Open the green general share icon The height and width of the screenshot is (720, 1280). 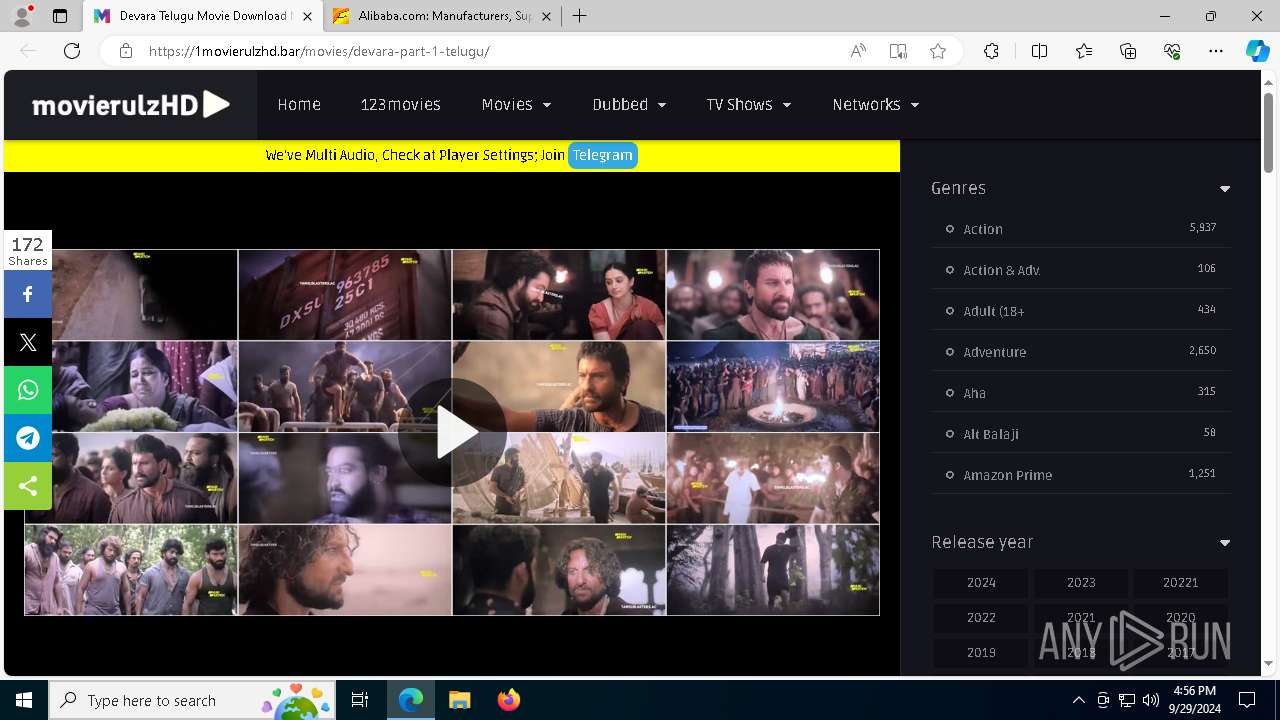tap(28, 486)
